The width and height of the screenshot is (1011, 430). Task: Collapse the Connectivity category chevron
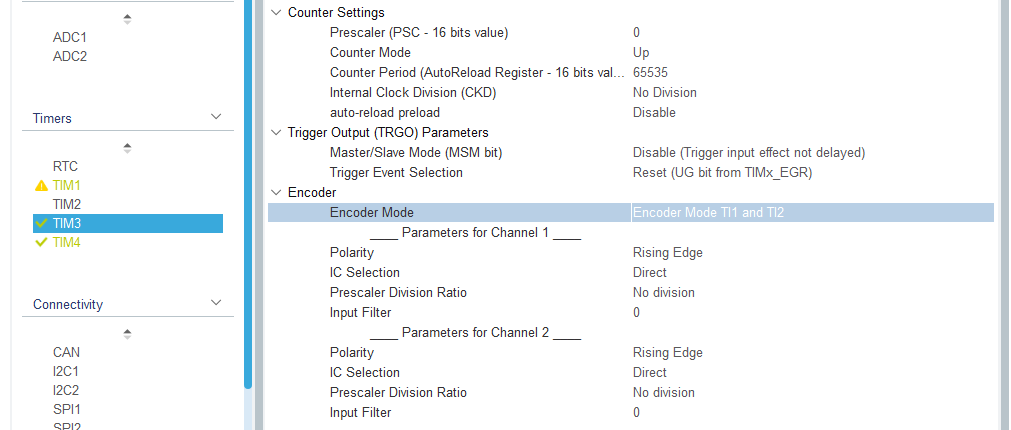pyautogui.click(x=216, y=302)
